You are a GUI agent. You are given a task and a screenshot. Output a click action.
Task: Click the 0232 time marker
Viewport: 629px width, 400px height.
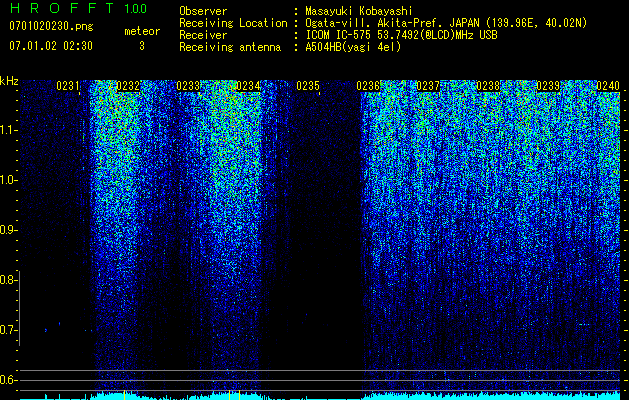tap(128, 86)
